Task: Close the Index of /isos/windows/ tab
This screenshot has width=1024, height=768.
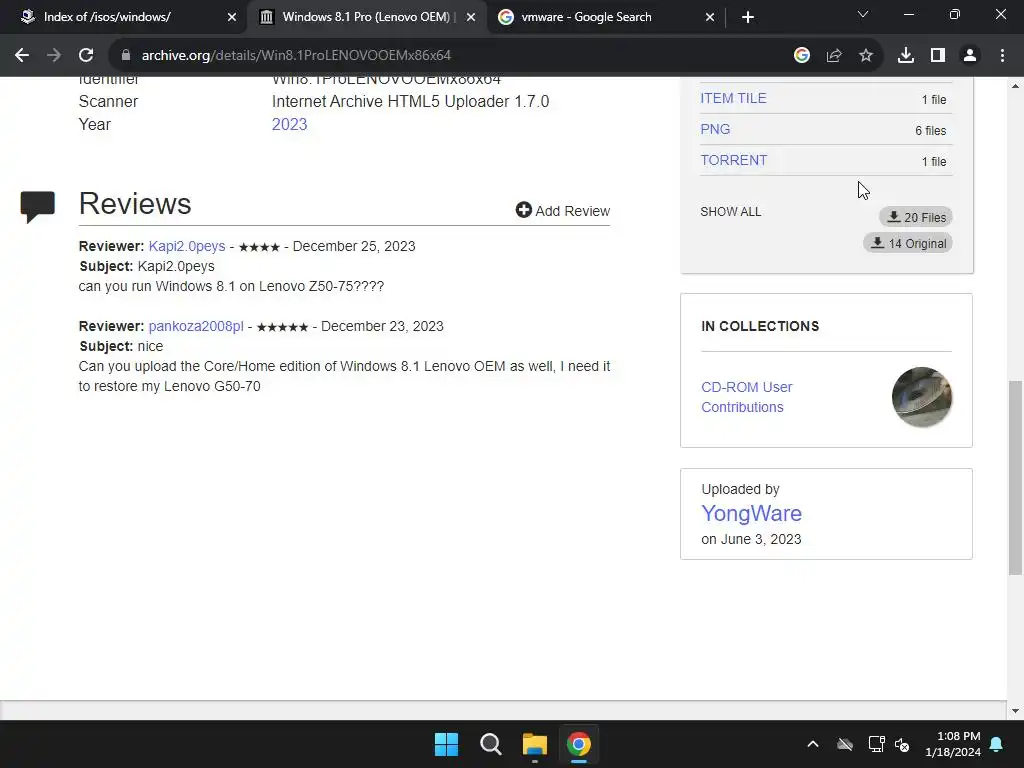Action: pyautogui.click(x=232, y=17)
